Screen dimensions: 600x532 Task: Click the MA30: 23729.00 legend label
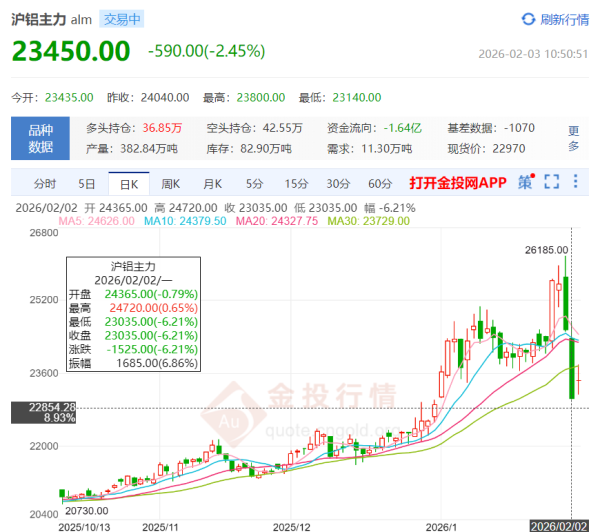pos(368,221)
